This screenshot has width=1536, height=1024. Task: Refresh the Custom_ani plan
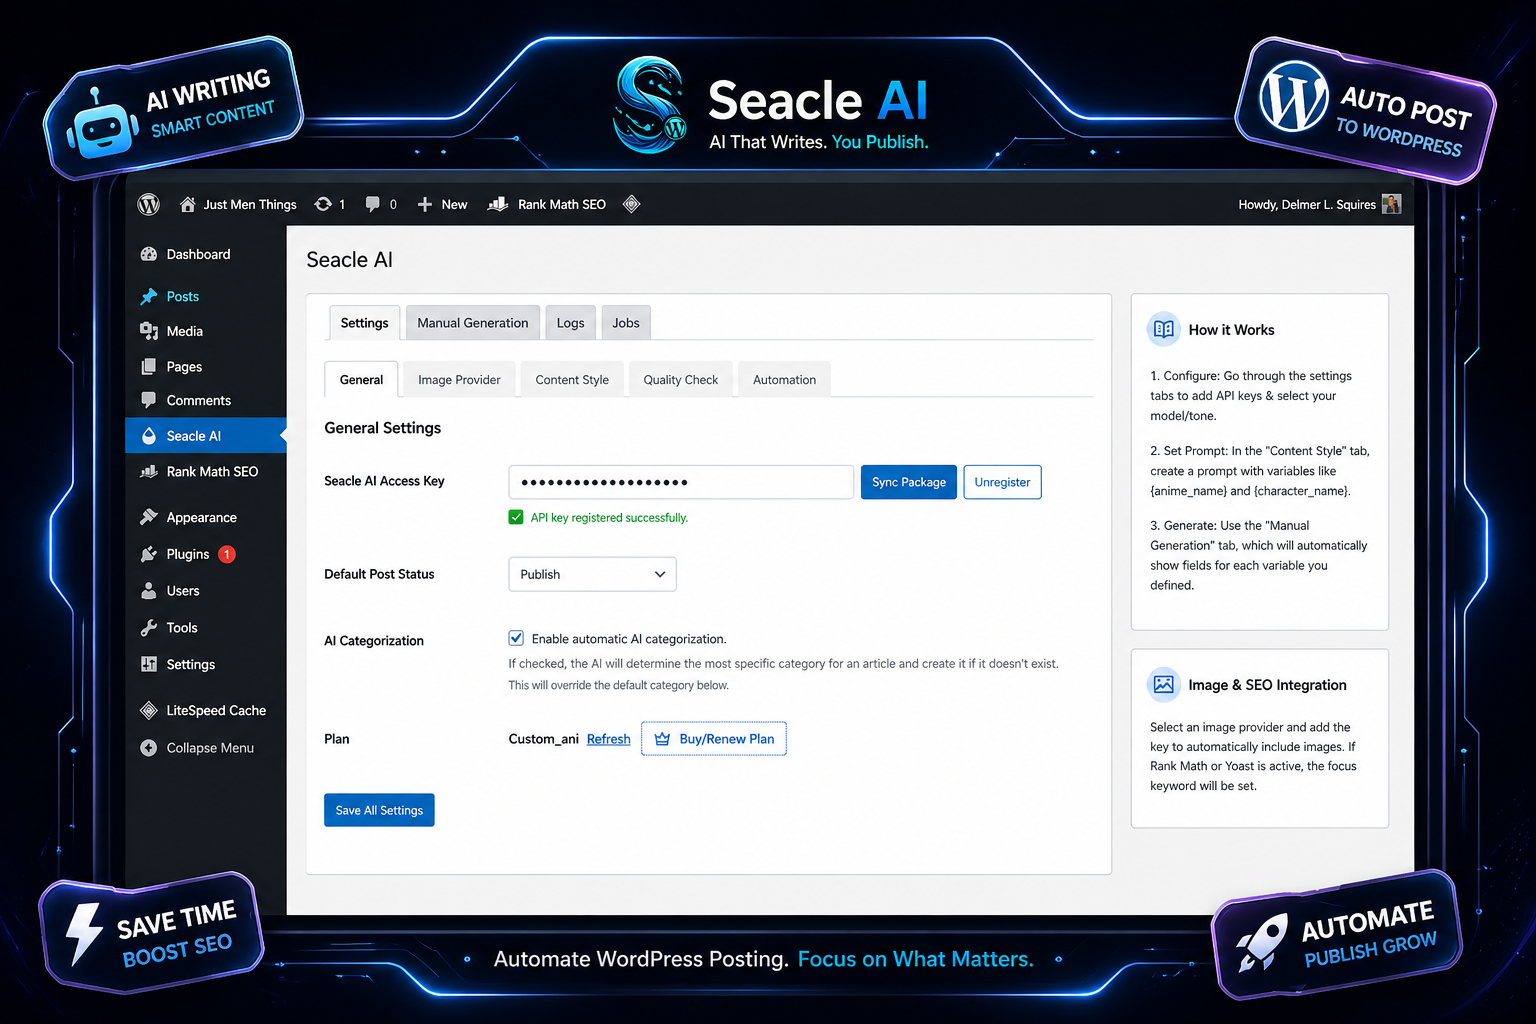click(608, 738)
